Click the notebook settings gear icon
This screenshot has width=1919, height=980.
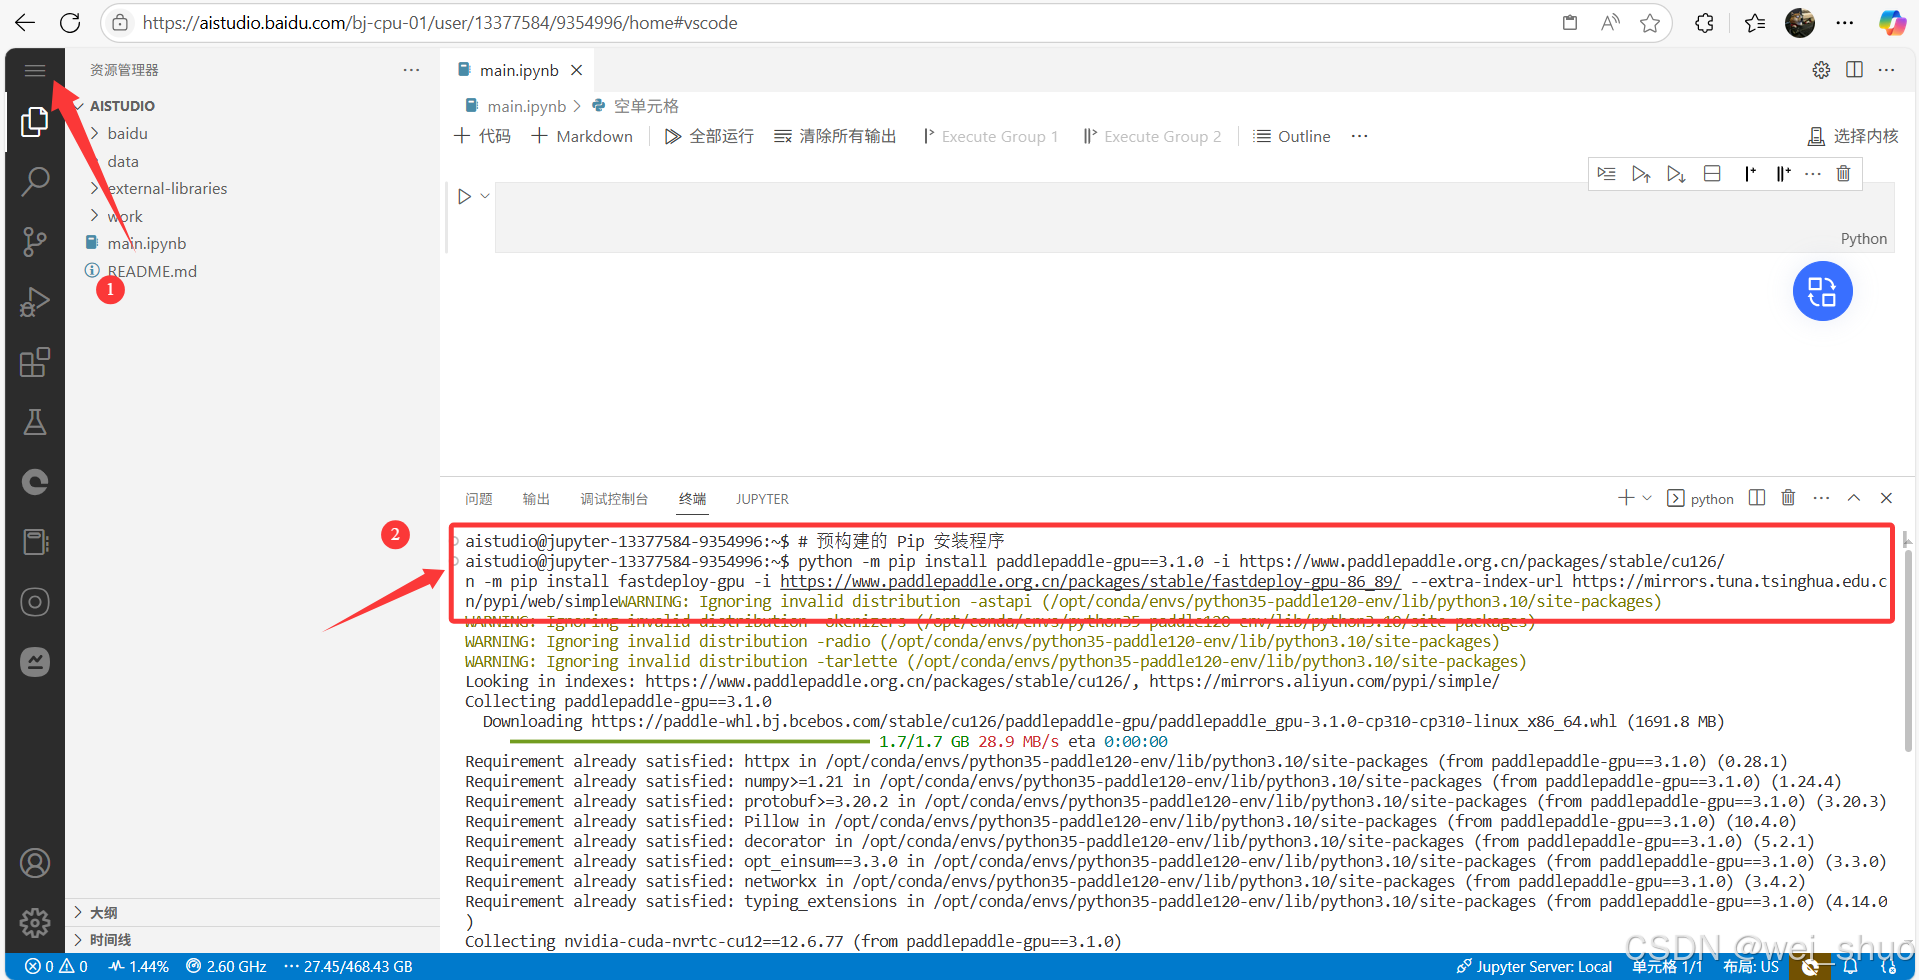pyautogui.click(x=1821, y=70)
